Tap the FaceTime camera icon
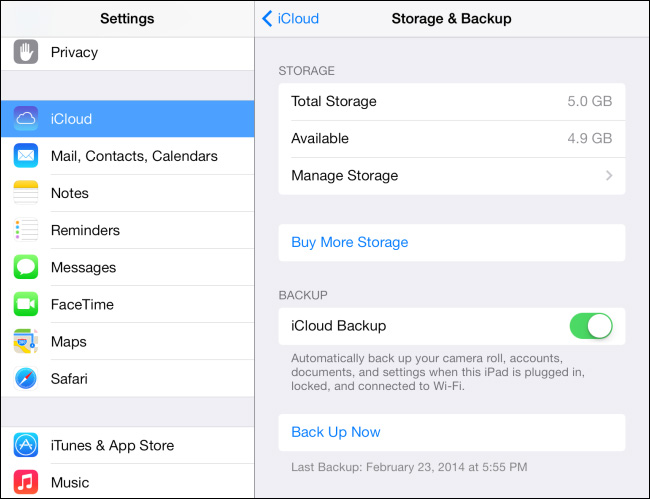Image resolution: width=650 pixels, height=499 pixels. tap(26, 304)
